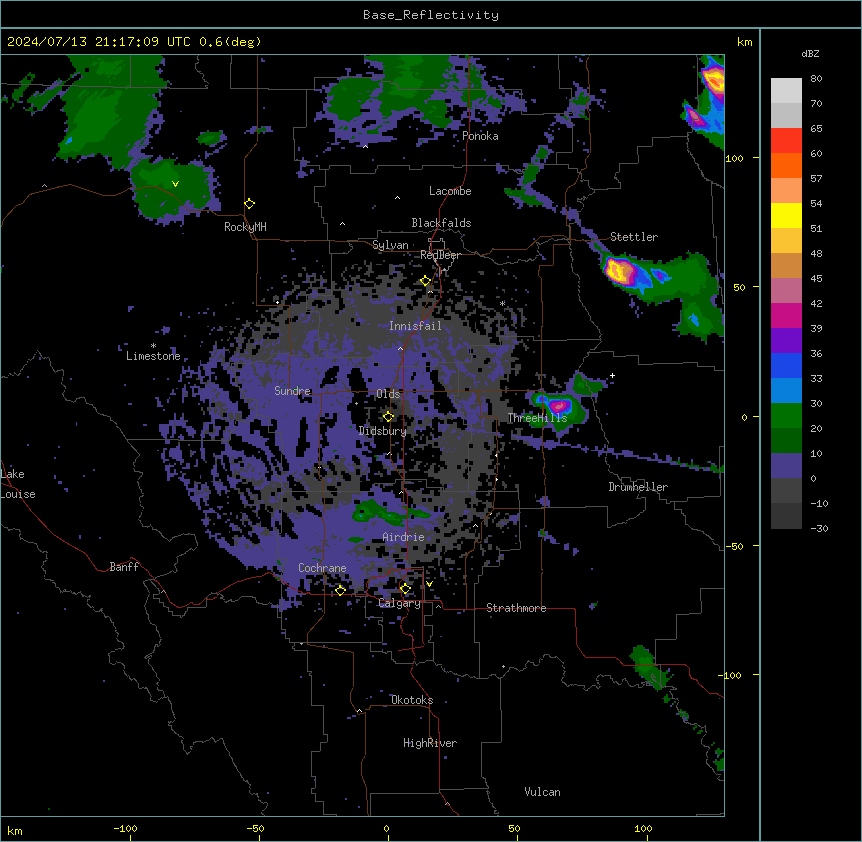Click the ThreeHills label
This screenshot has height=842, width=862.
click(537, 418)
